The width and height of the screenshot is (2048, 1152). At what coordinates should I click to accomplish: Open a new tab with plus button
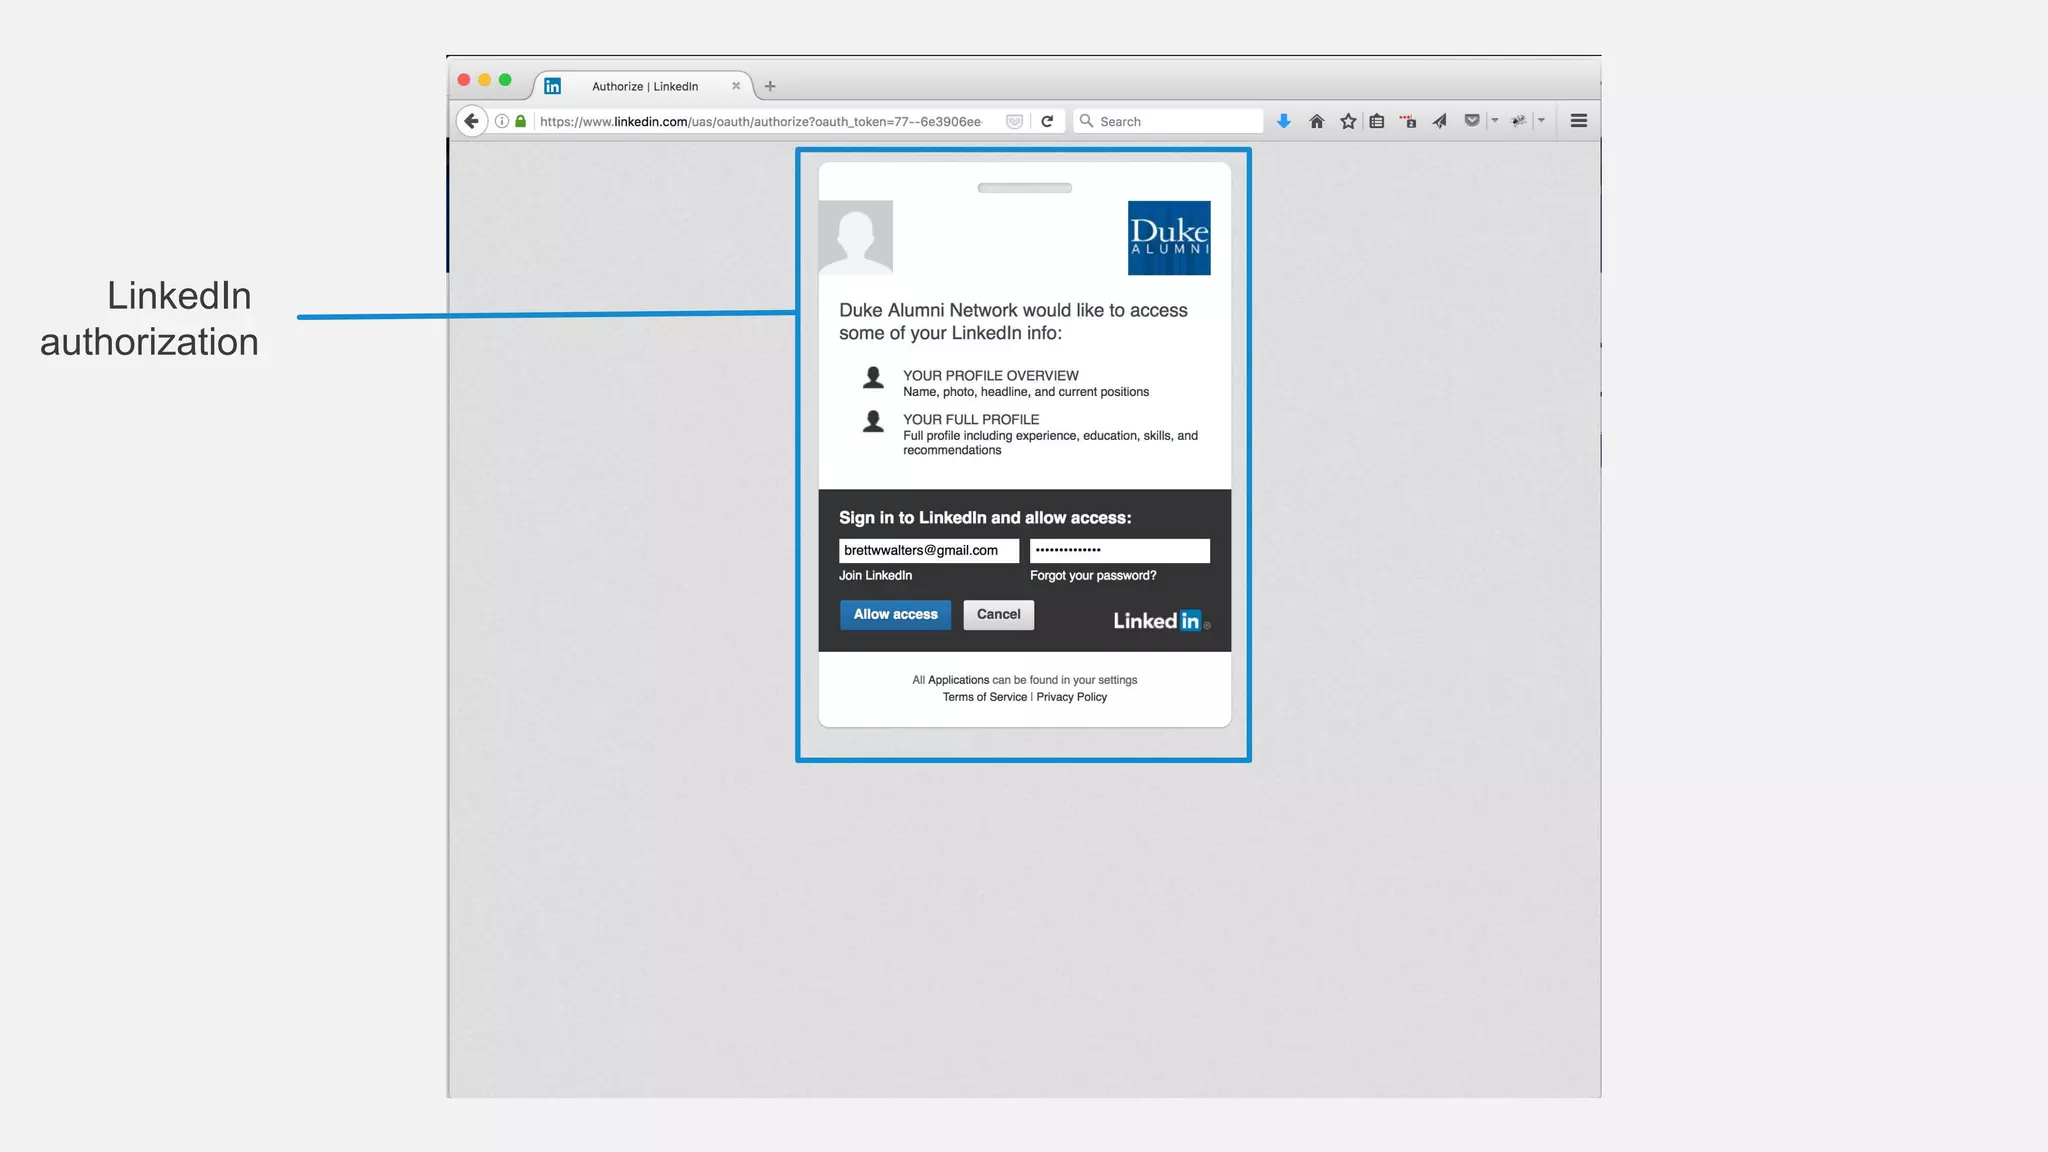(770, 86)
